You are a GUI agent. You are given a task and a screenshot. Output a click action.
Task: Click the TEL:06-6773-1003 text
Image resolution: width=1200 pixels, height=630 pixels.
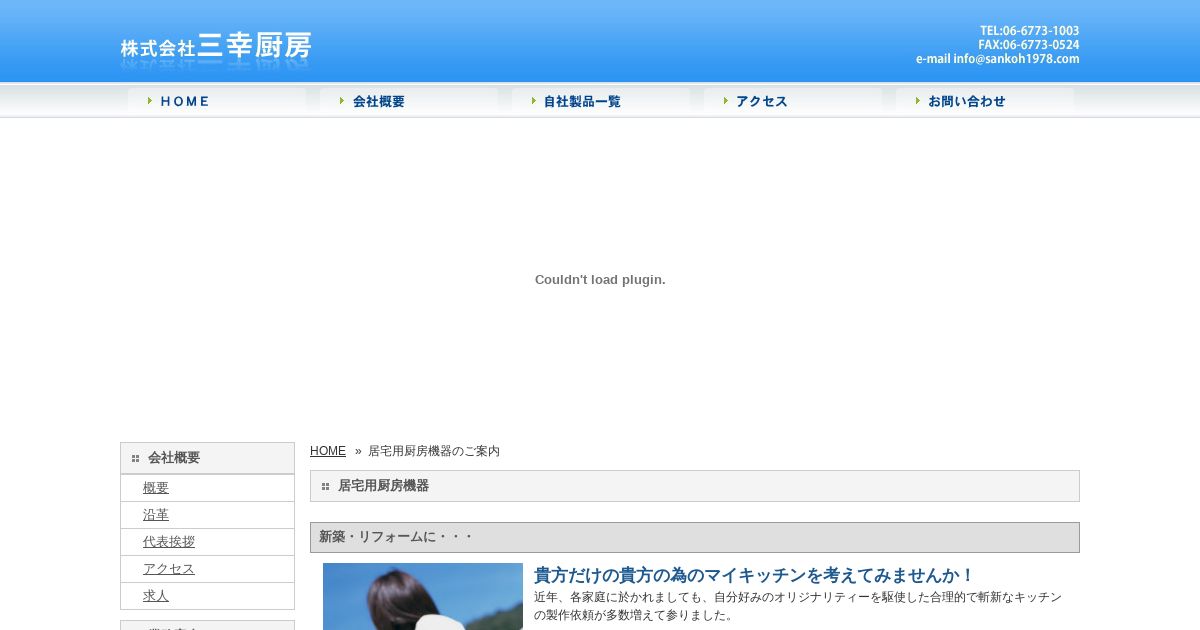(1029, 31)
